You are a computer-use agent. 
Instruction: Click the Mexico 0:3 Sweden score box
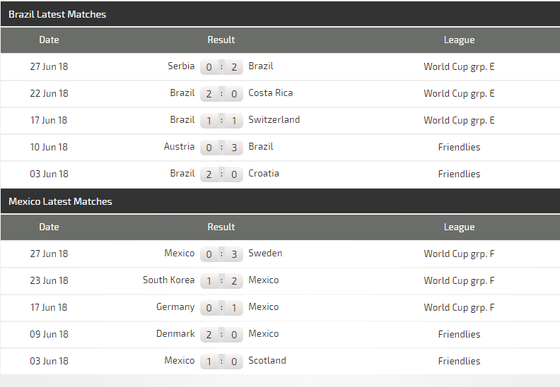[x=221, y=254]
